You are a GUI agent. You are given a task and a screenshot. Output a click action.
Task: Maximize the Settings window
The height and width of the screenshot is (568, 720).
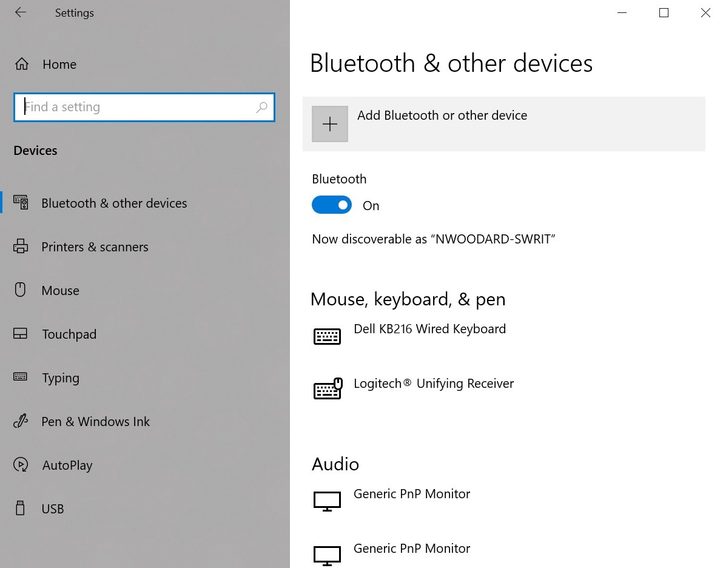click(x=664, y=12)
